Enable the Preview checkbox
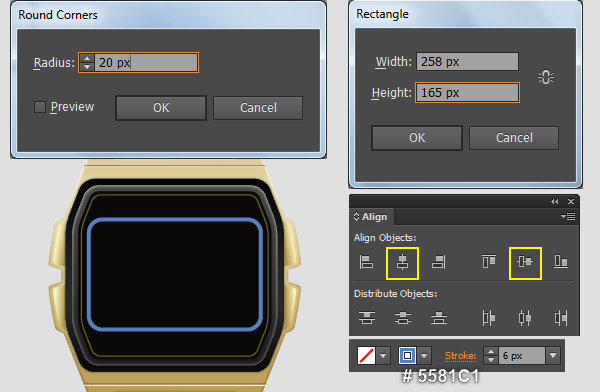600x392 pixels. click(x=40, y=107)
